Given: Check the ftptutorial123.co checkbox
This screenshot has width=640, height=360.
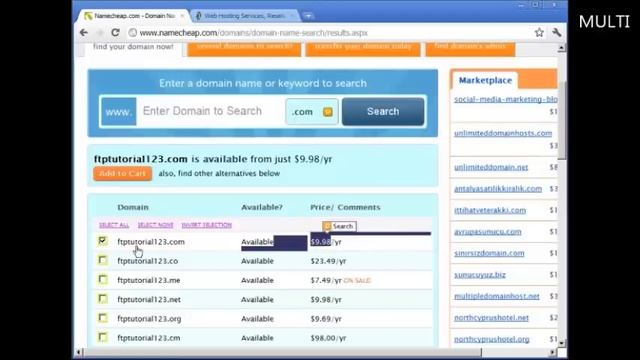Looking at the screenshot, I should (102, 260).
